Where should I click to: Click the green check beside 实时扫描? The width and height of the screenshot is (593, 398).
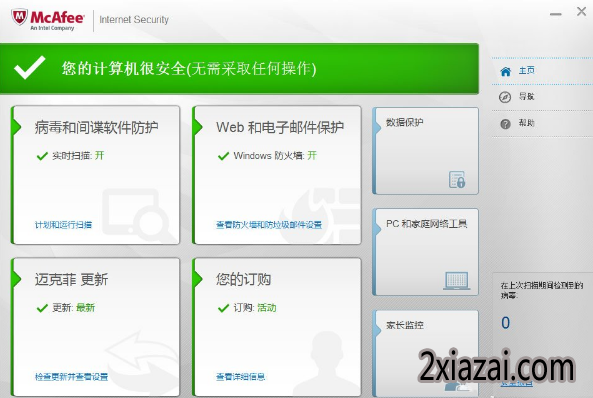(x=42, y=156)
